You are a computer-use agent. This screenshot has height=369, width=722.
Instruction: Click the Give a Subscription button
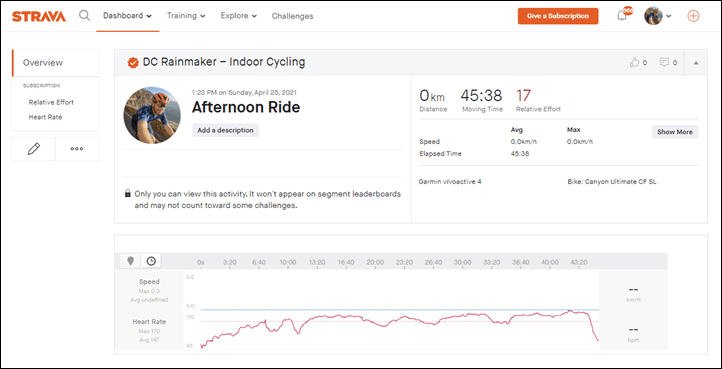click(x=558, y=16)
